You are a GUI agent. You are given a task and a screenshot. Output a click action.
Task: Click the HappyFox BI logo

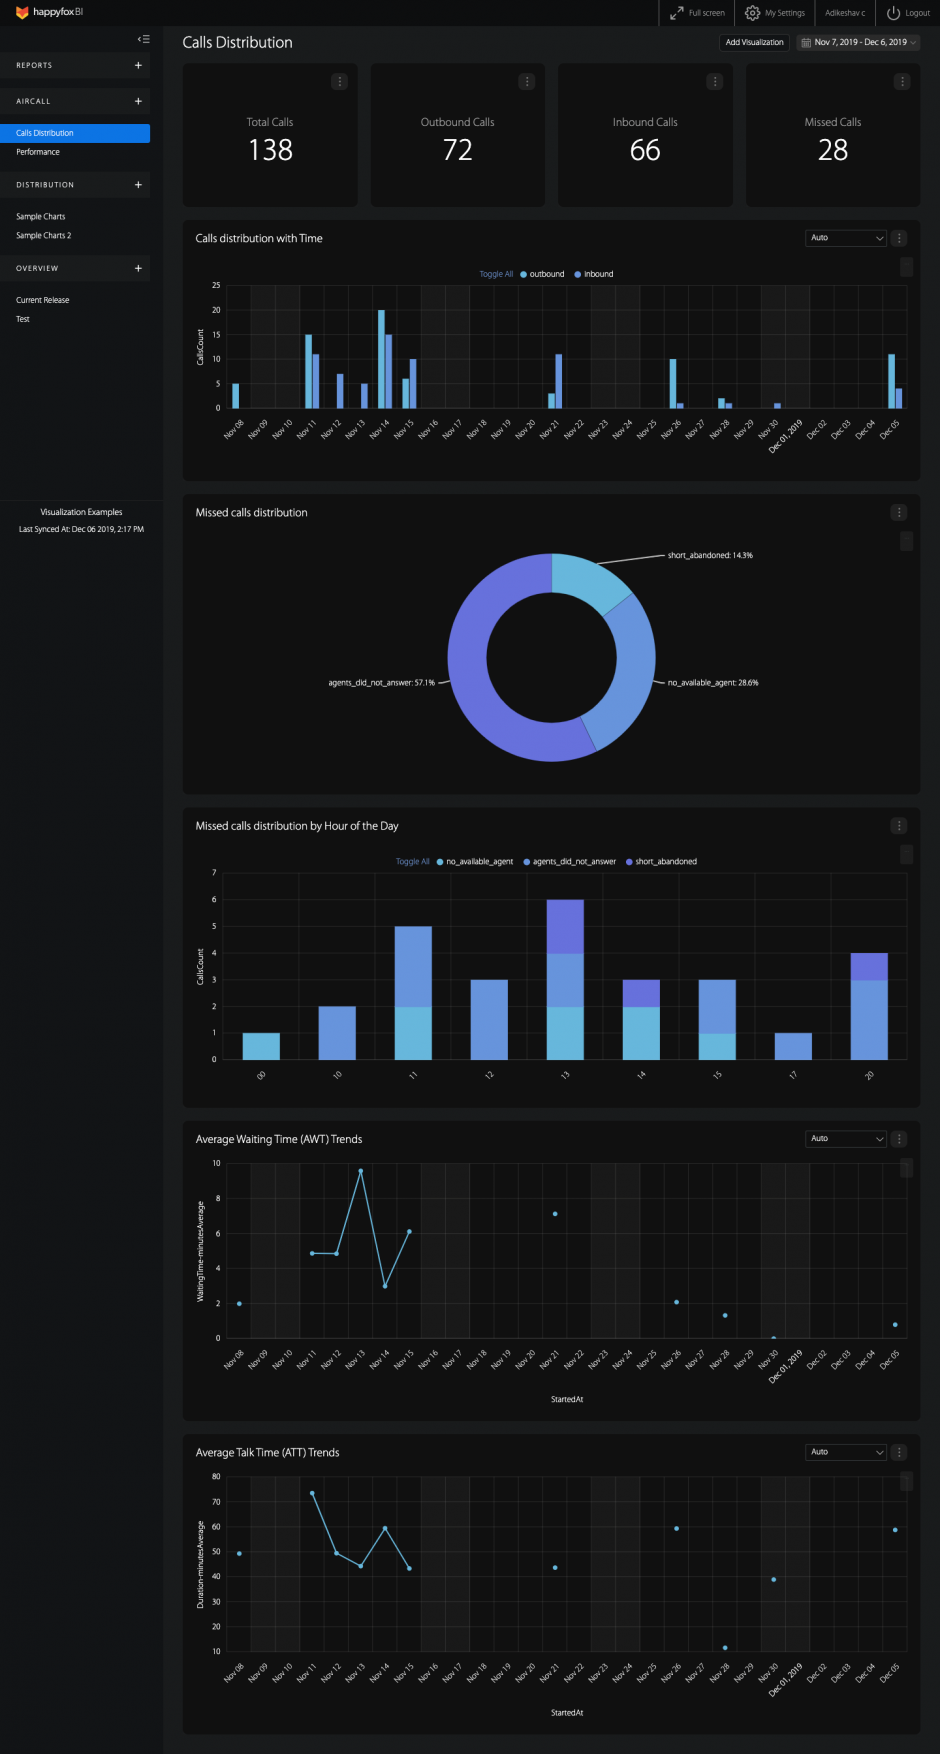[49, 12]
